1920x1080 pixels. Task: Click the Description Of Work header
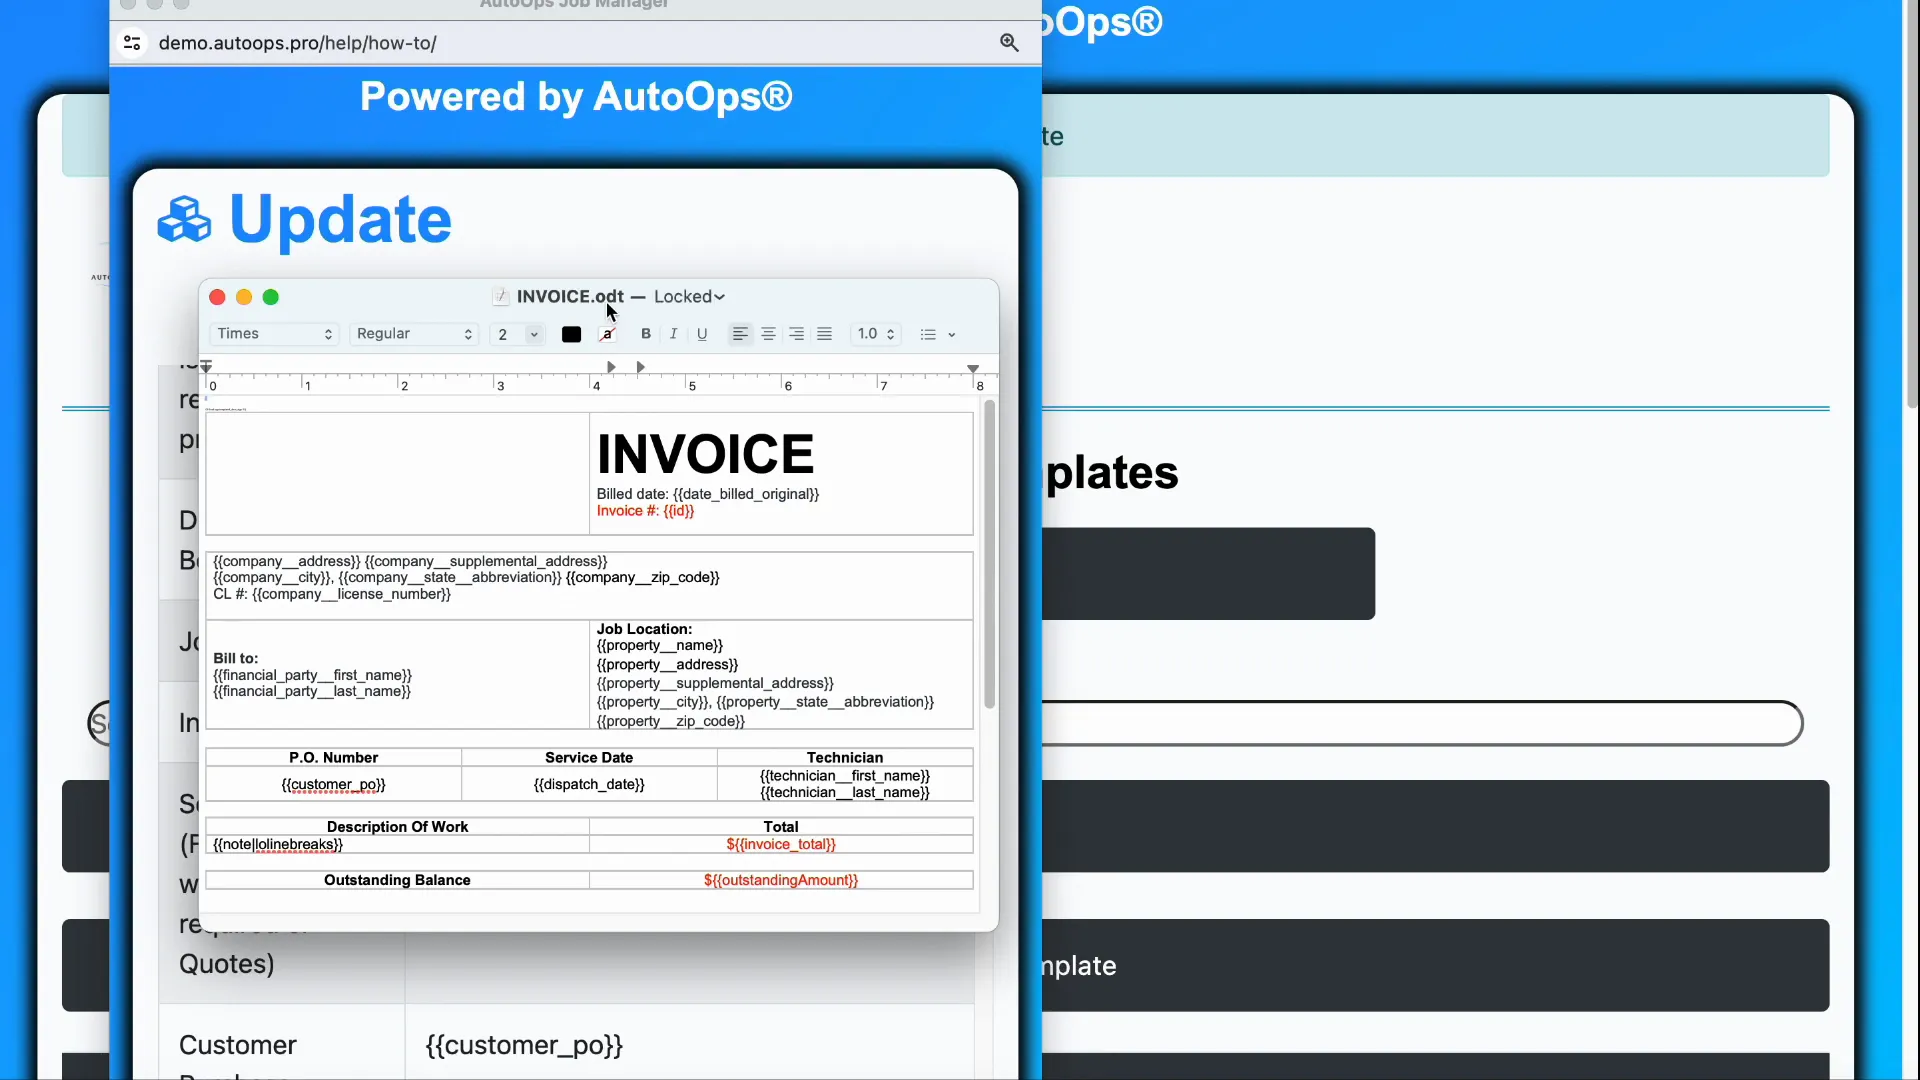(x=397, y=827)
